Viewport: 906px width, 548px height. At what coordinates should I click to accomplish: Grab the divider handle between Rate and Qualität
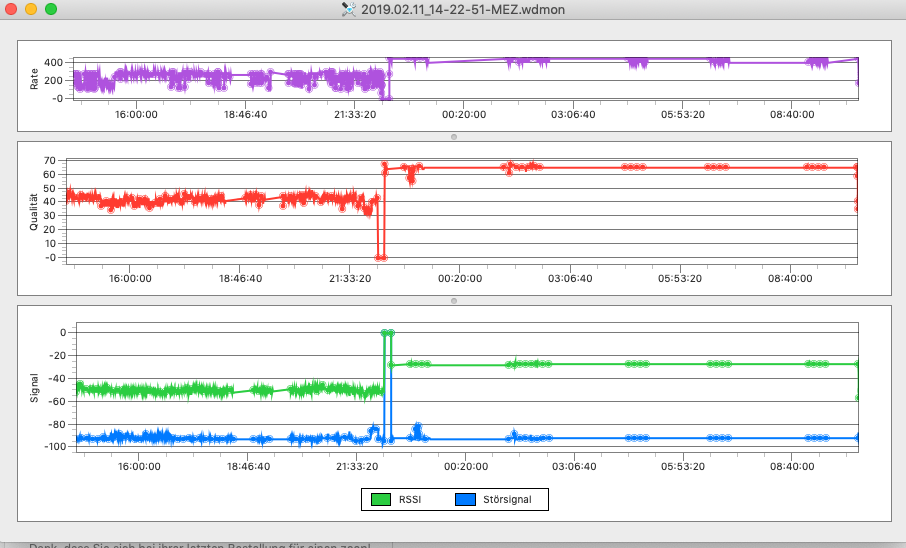453,136
